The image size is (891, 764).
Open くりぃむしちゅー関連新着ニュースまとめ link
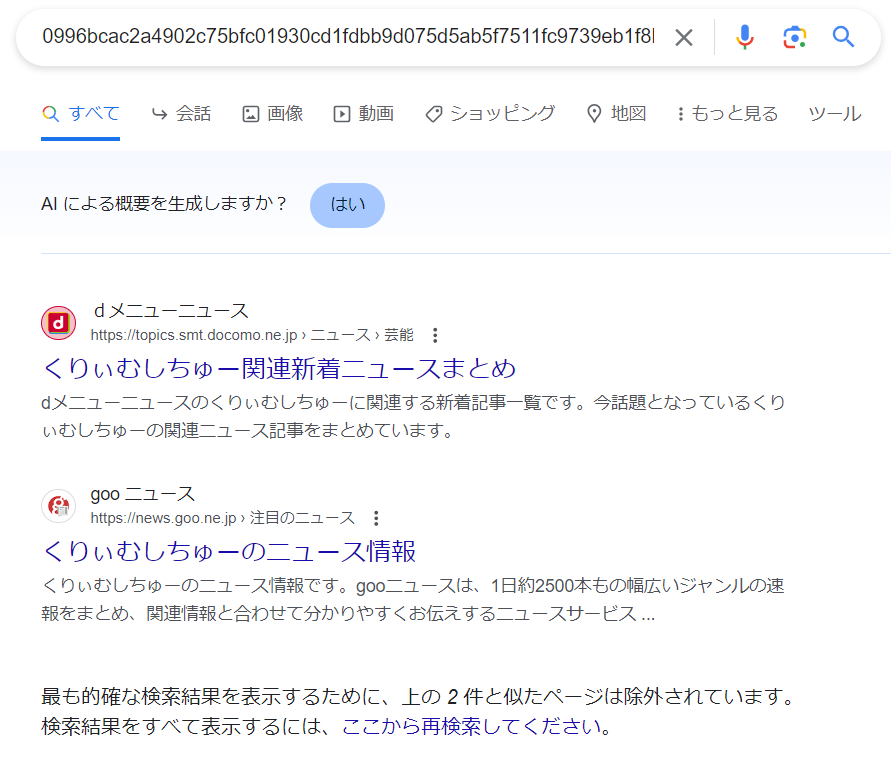(x=279, y=369)
